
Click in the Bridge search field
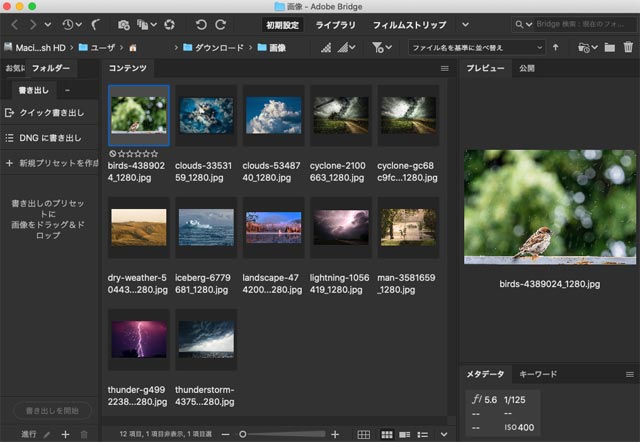click(x=584, y=24)
